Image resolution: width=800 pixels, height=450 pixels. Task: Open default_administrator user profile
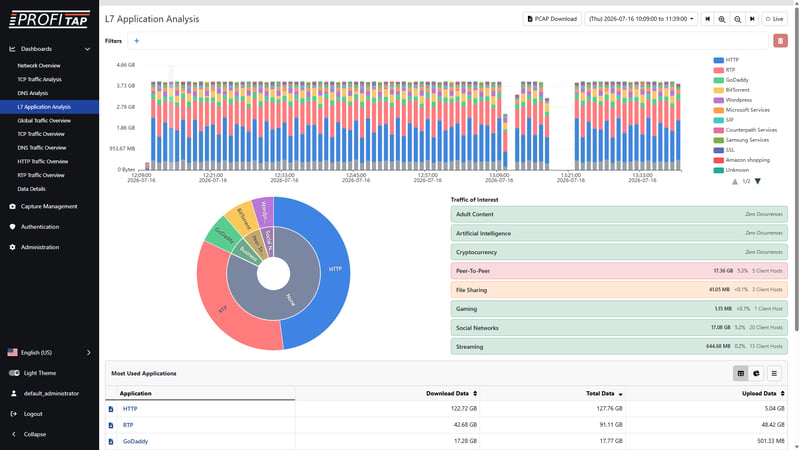(51, 393)
